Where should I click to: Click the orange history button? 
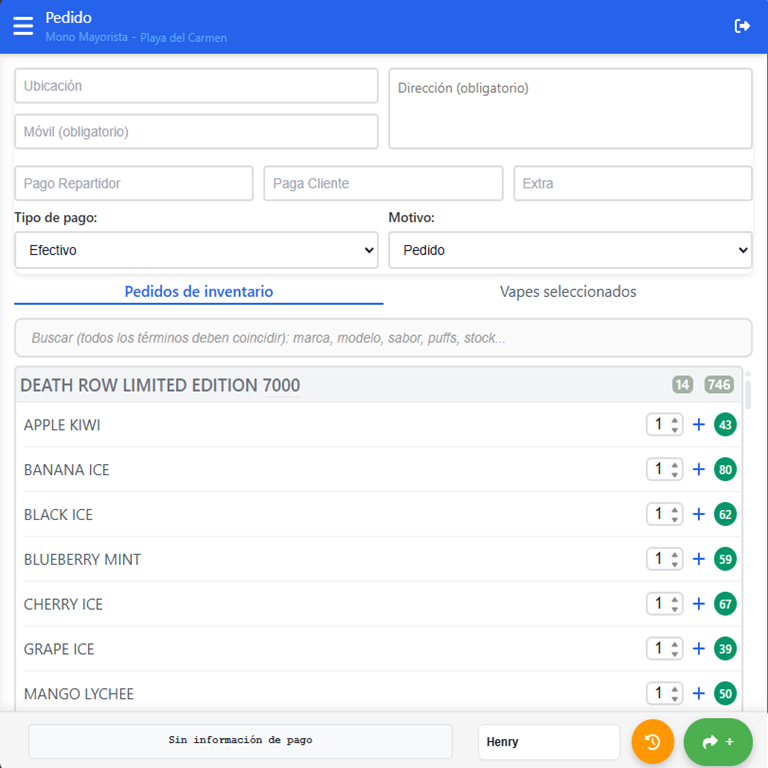652,741
